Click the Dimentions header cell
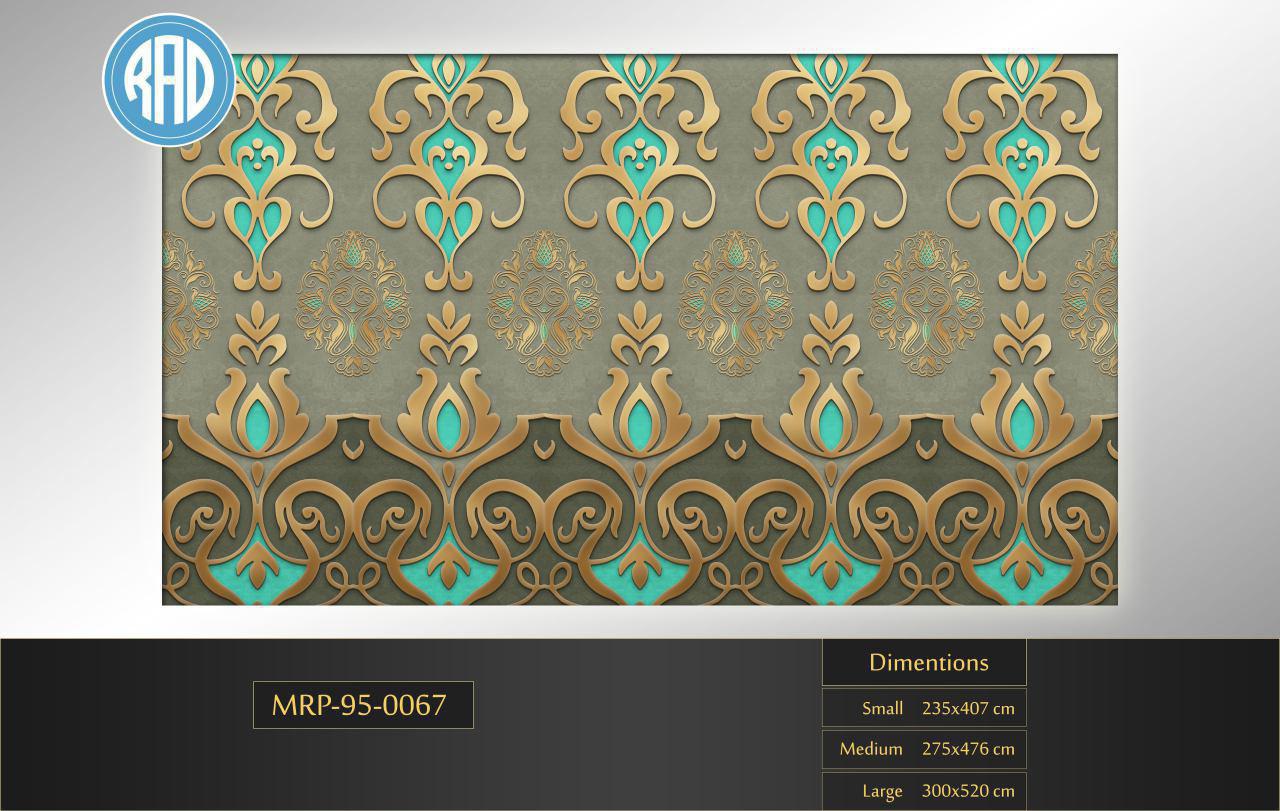This screenshot has height=811, width=1280. pos(924,662)
